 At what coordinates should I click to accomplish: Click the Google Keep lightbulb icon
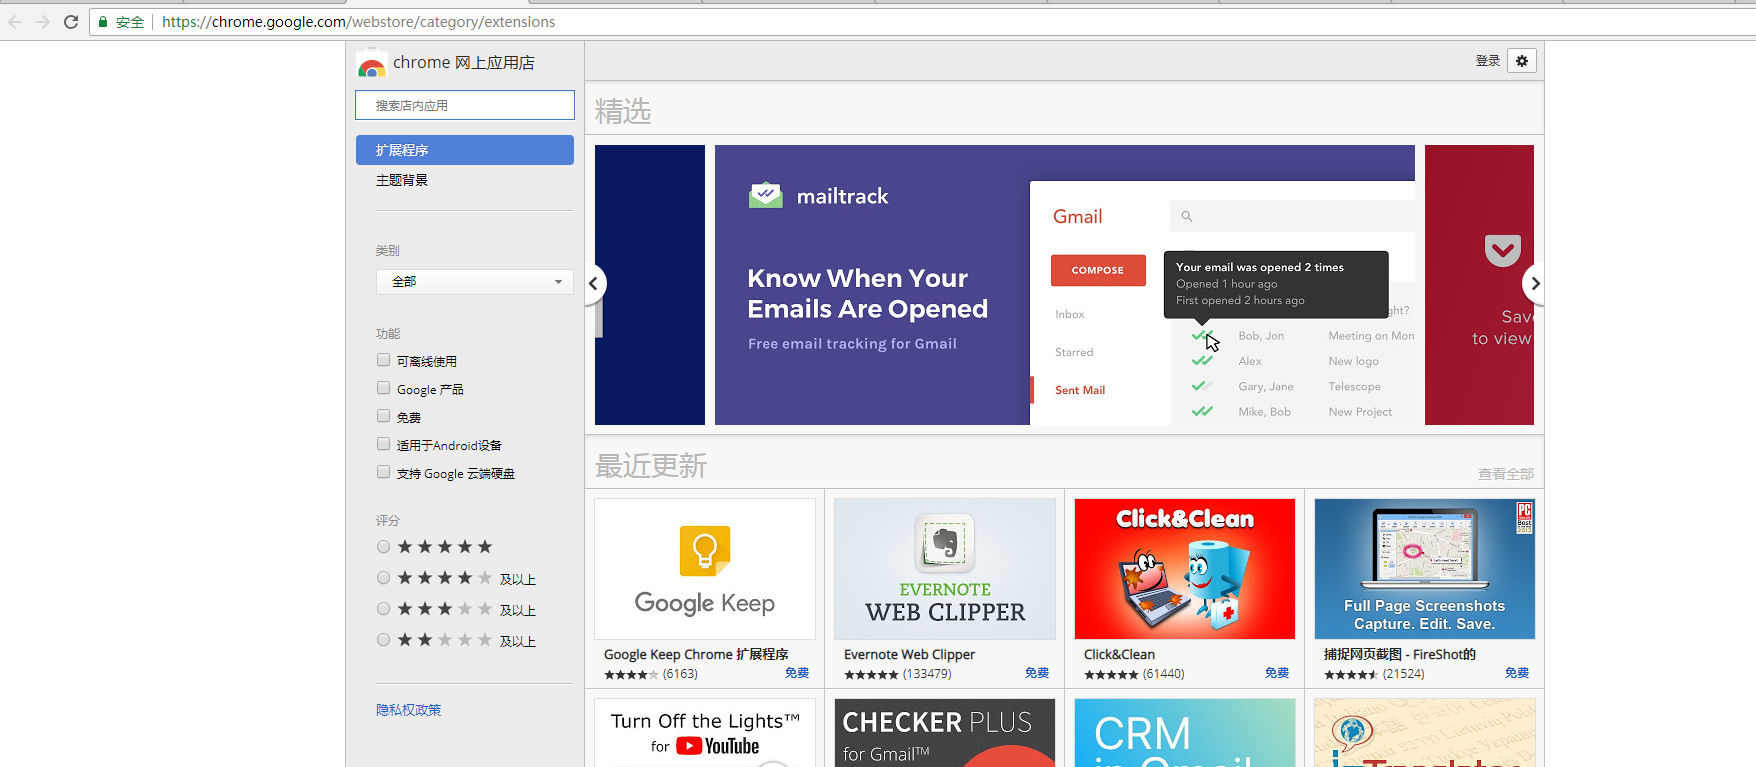pyautogui.click(x=705, y=550)
